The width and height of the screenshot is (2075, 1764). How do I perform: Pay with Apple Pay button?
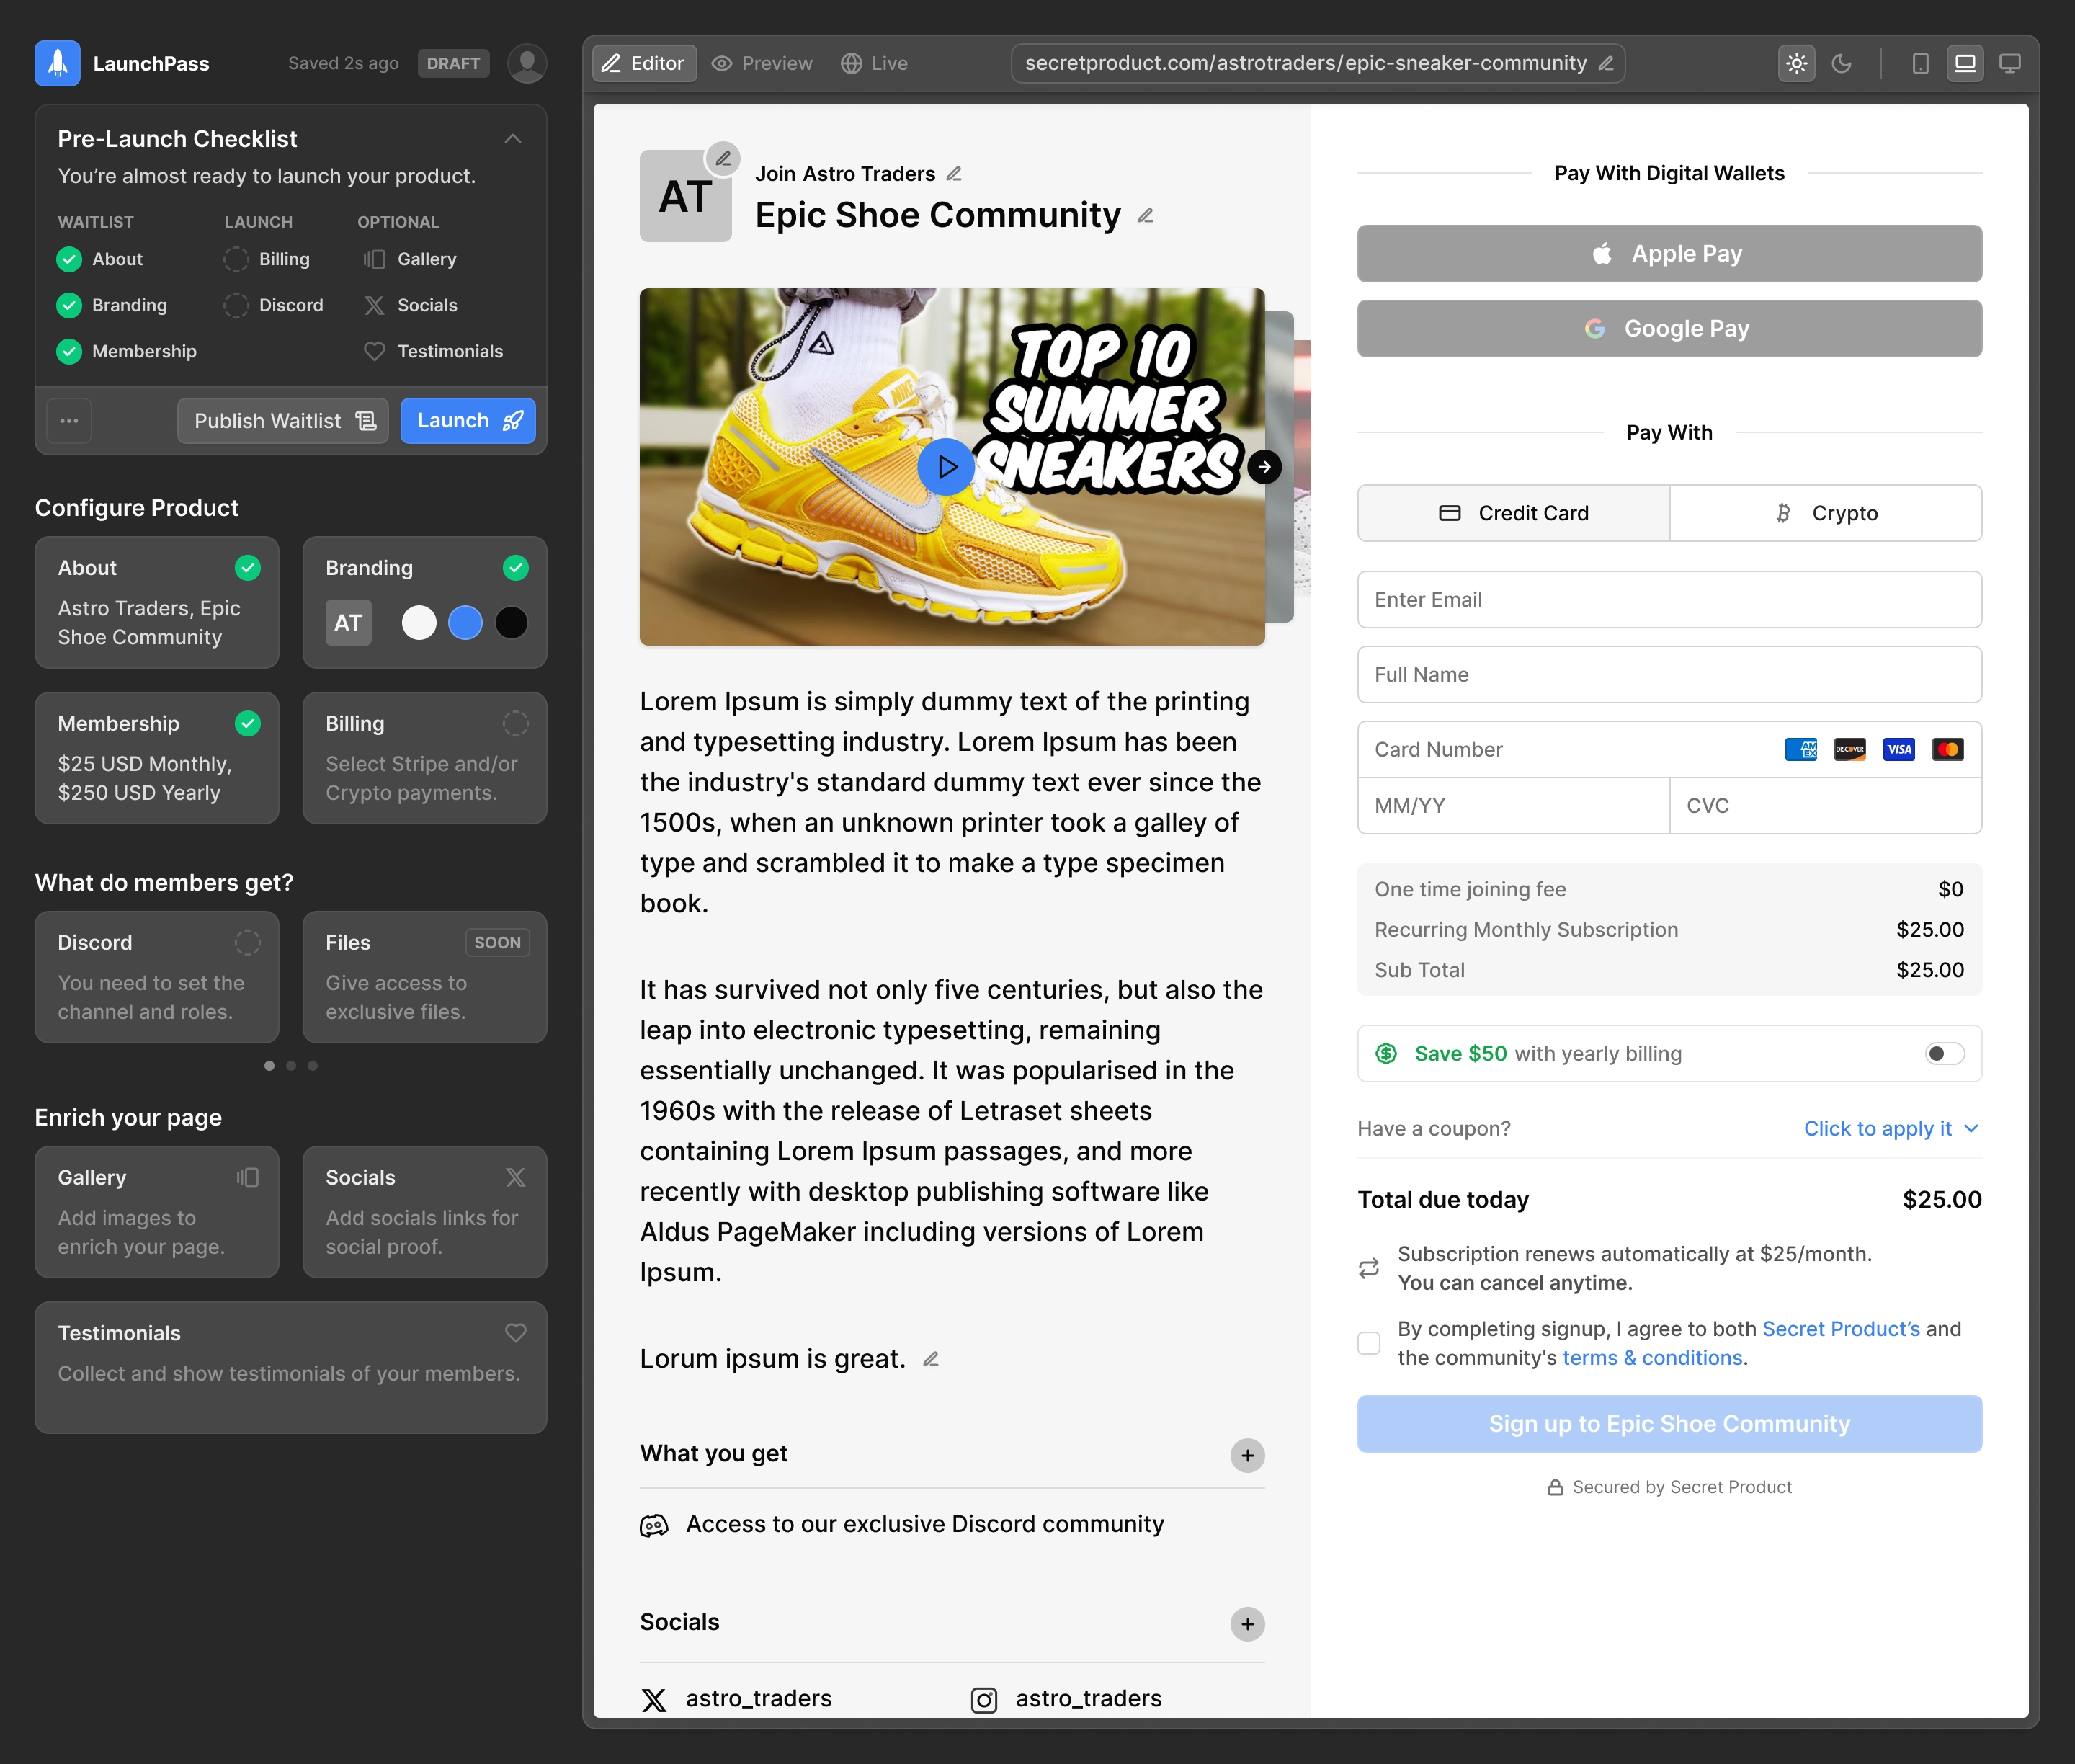[x=1669, y=254]
